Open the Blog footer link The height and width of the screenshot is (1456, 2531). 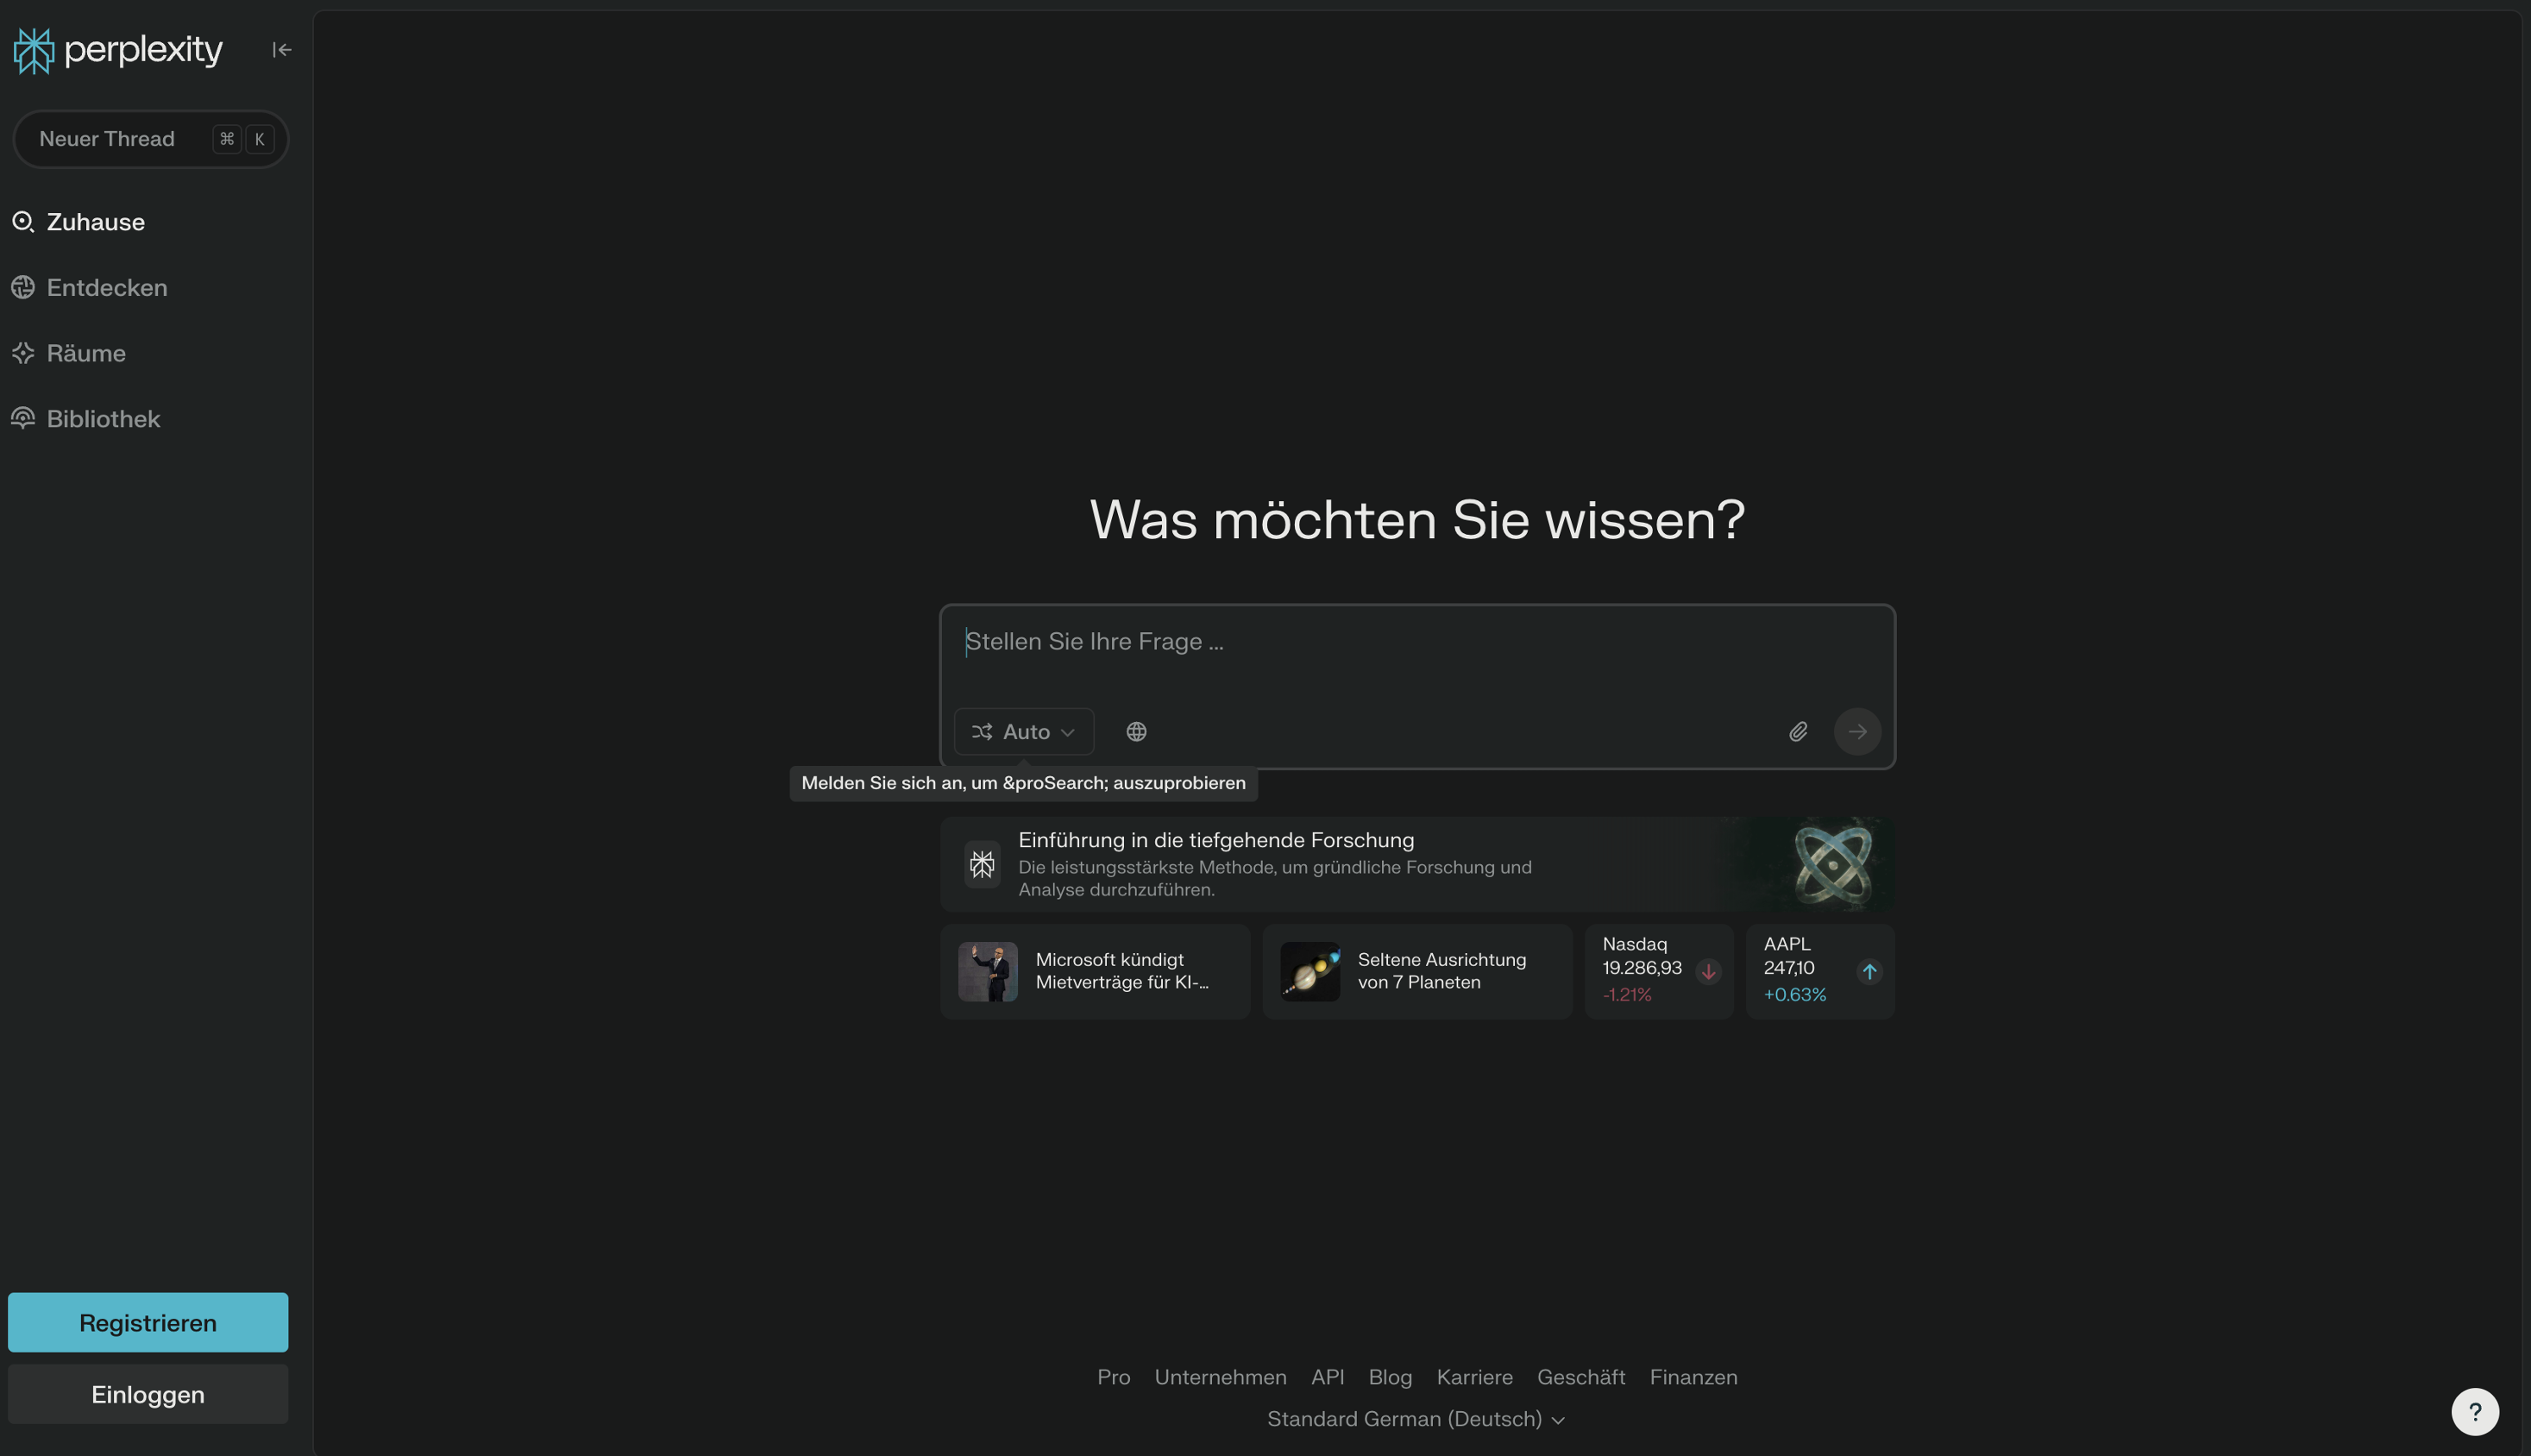(x=1390, y=1377)
